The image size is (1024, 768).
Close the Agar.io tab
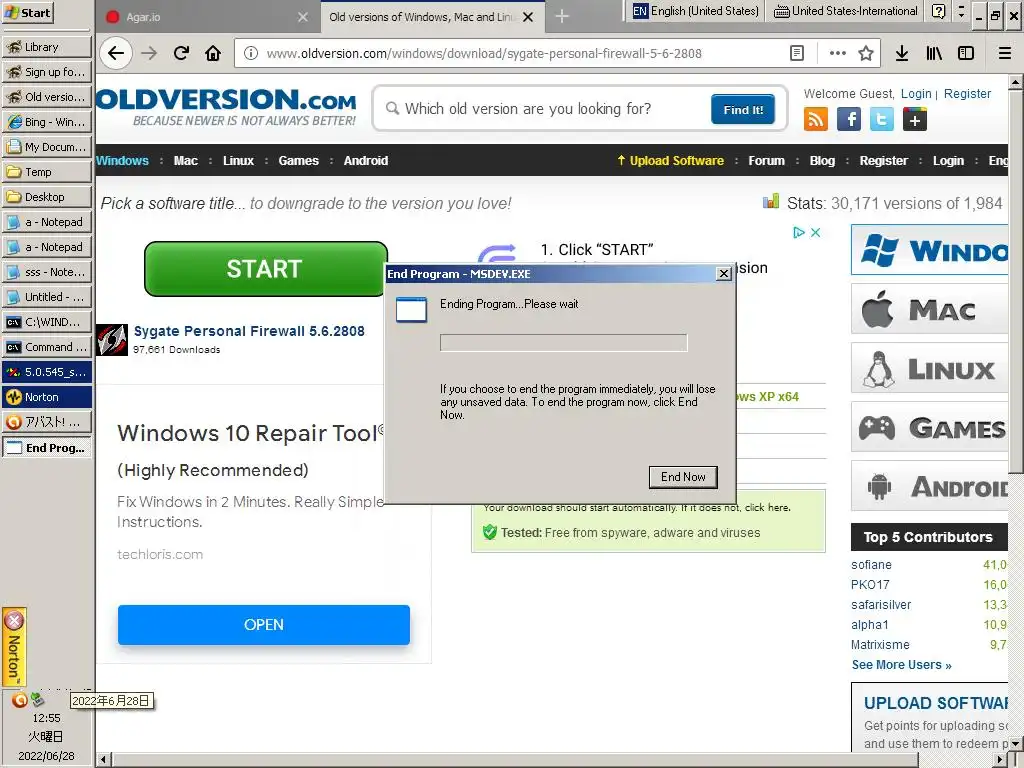[x=303, y=17]
